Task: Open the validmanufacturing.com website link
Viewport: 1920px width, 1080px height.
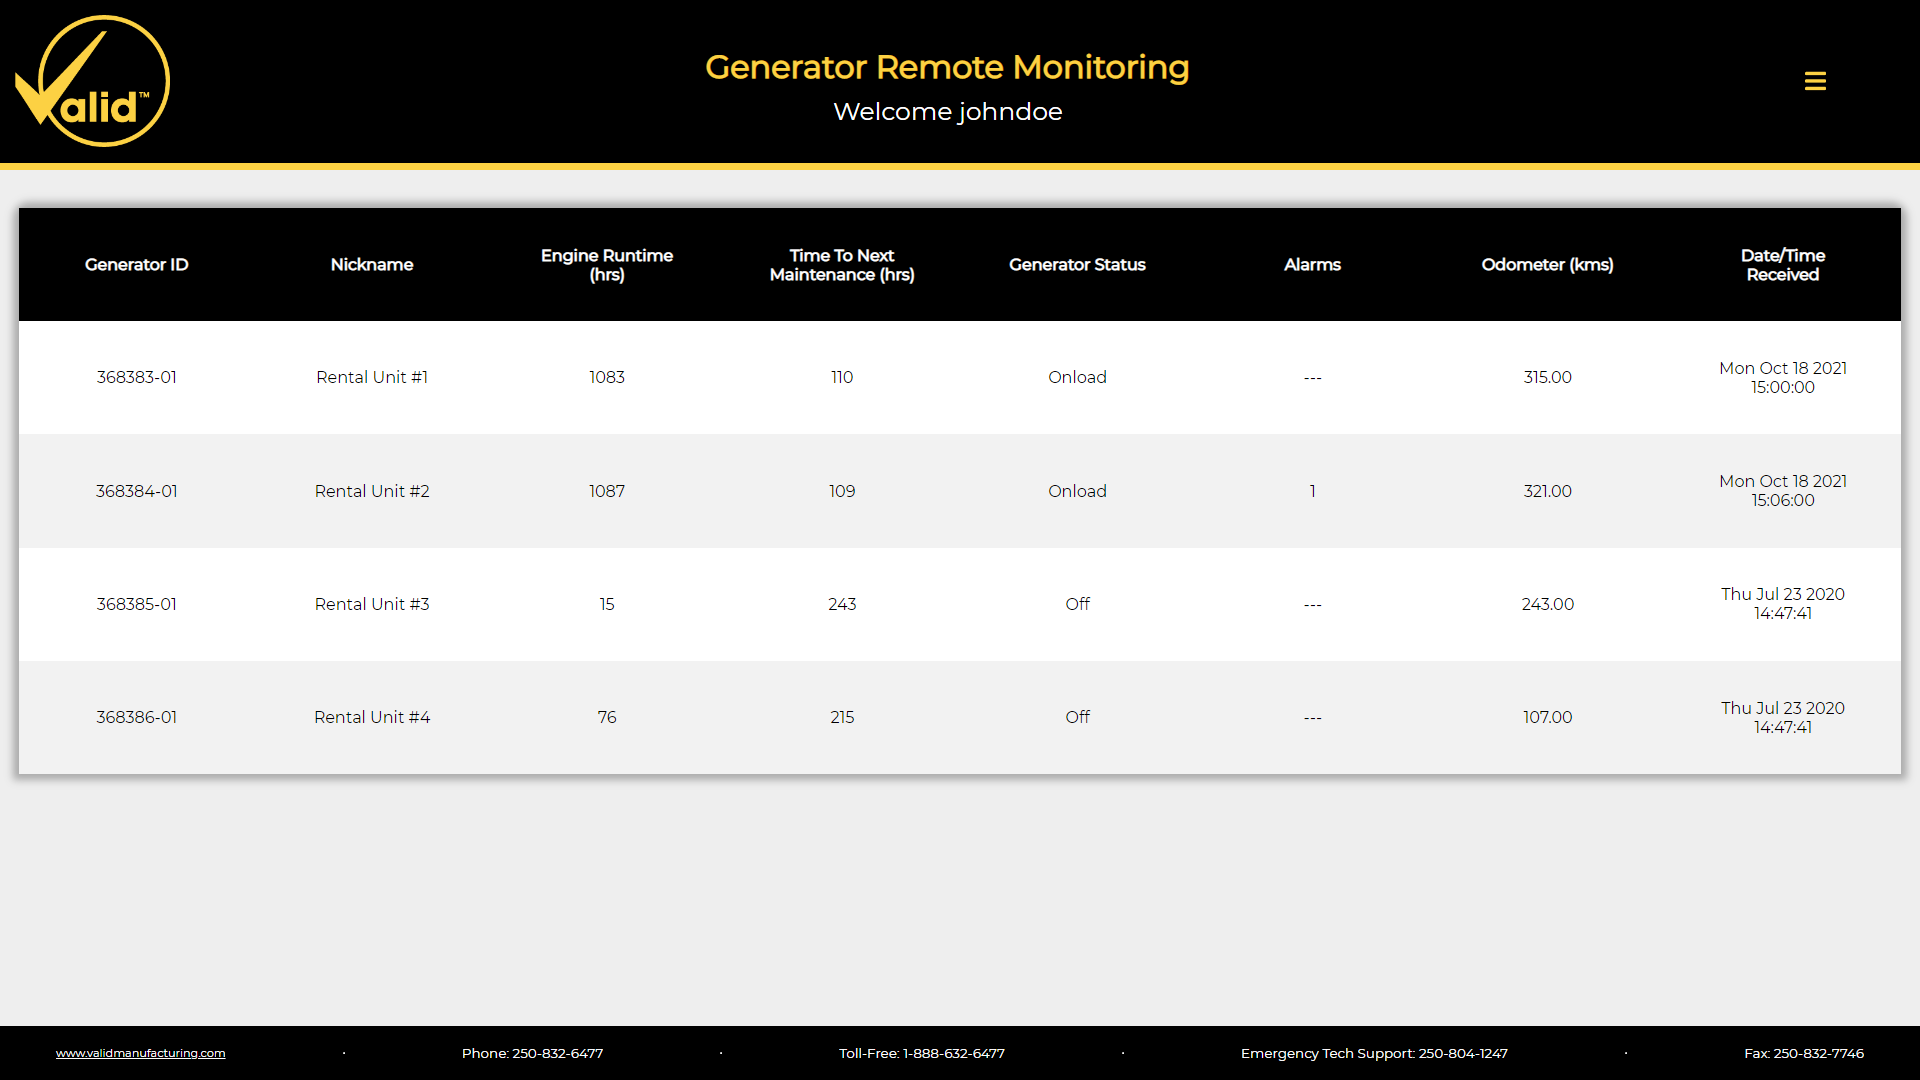Action: pyautogui.click(x=140, y=1053)
